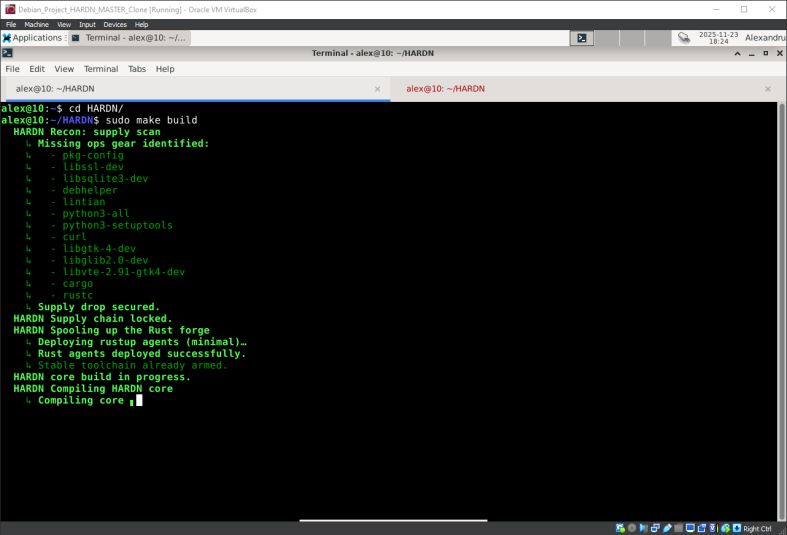Click the 'lintian' package entry

[x=84, y=202]
